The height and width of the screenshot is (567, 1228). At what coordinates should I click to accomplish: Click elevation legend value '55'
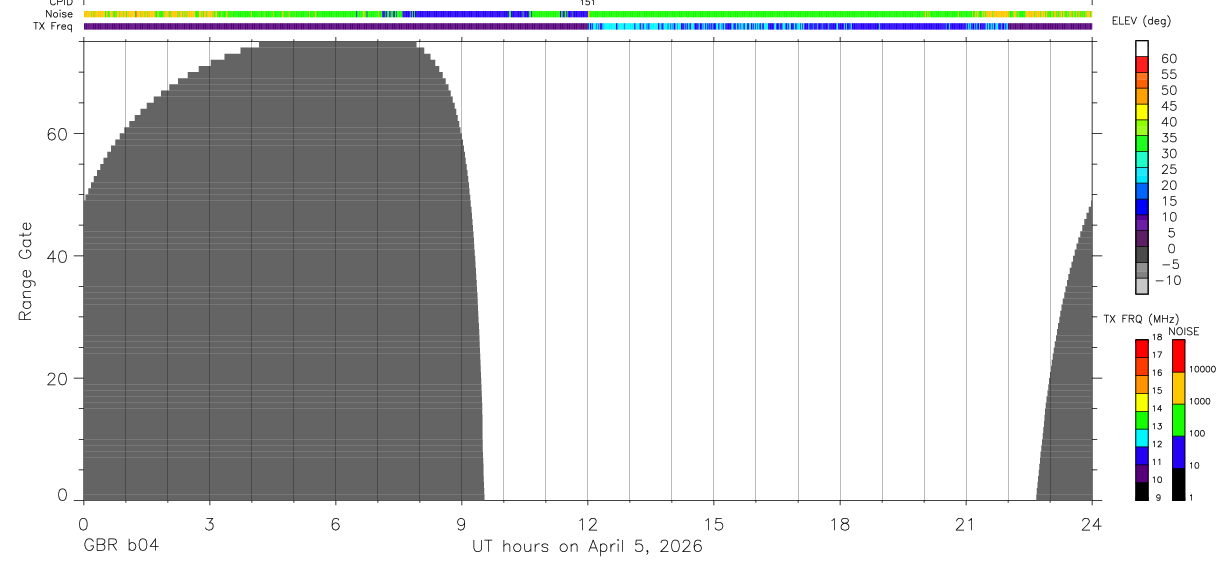tap(1168, 75)
